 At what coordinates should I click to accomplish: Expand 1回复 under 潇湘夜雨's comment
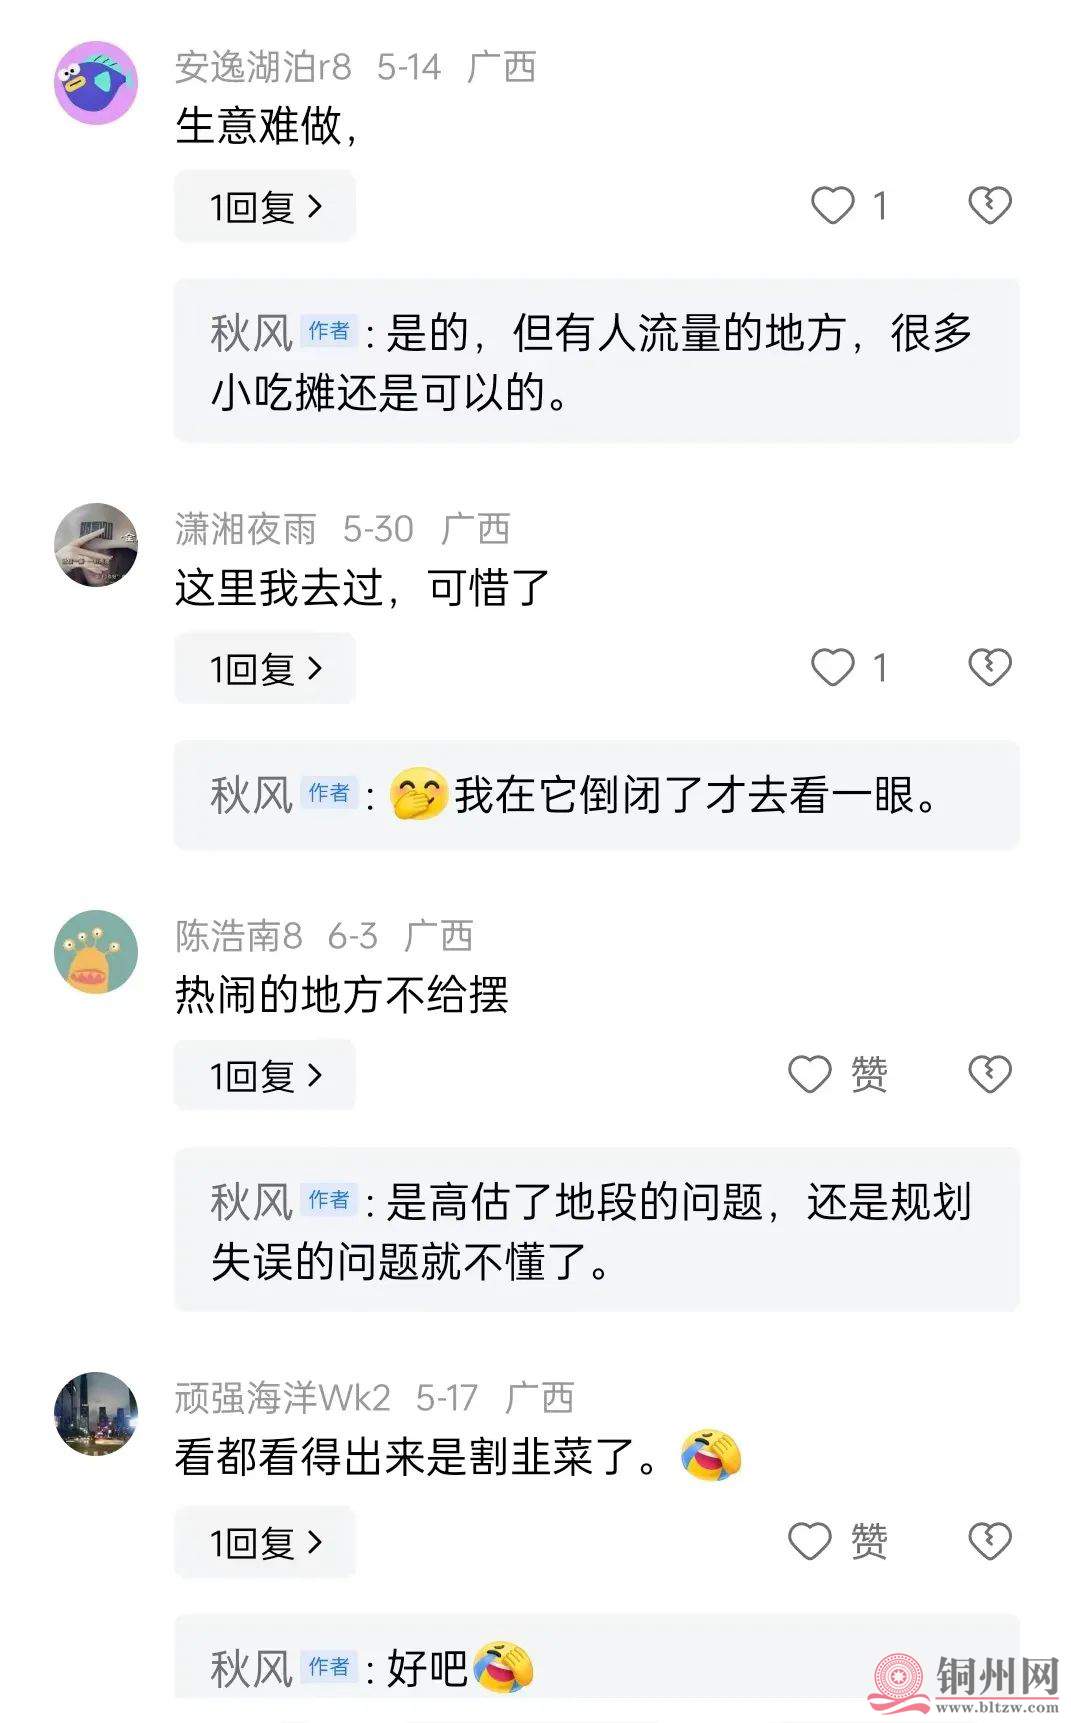pyautogui.click(x=265, y=669)
